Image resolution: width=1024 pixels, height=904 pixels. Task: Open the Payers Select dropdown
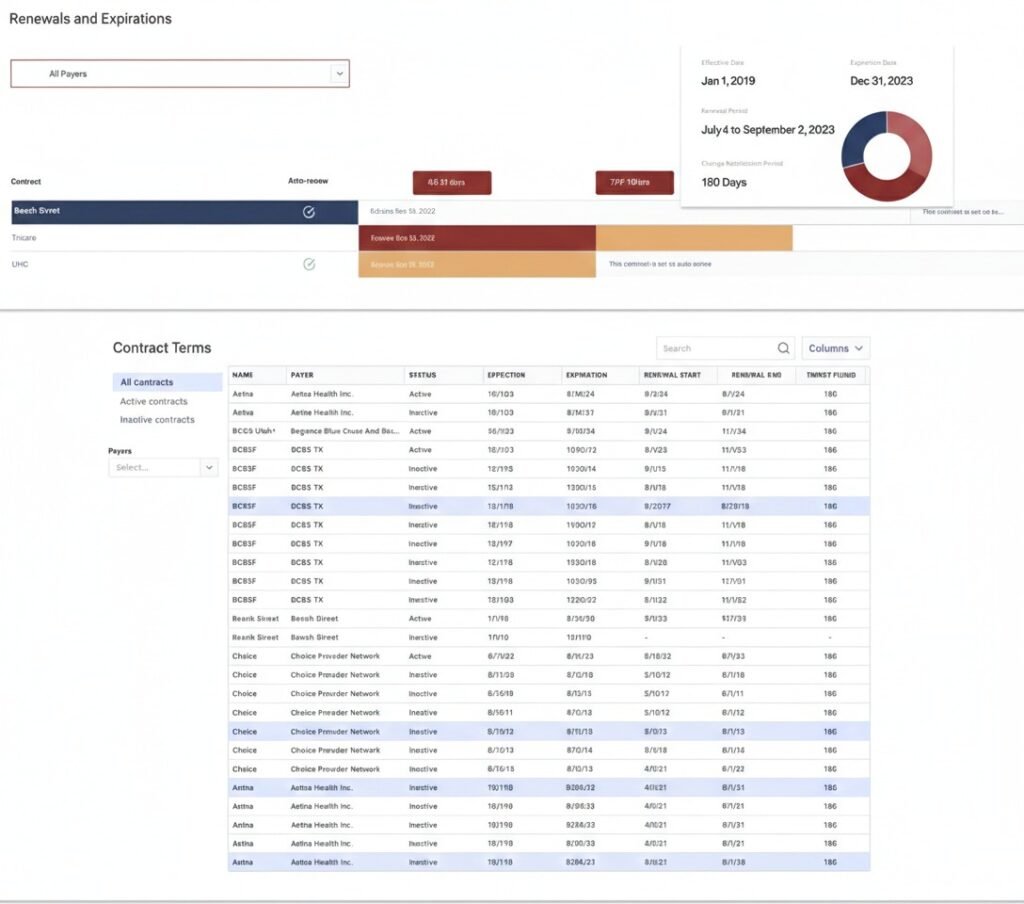[x=163, y=467]
